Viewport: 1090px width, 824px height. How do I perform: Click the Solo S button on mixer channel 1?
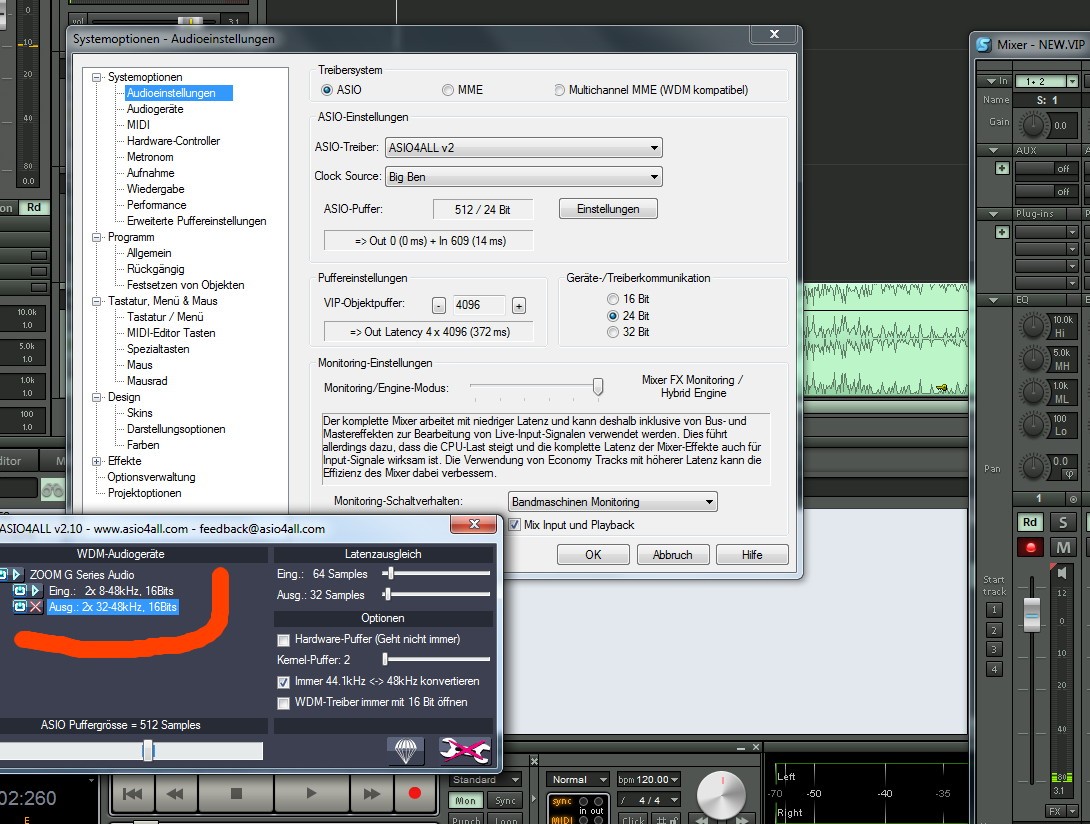[x=1063, y=522]
